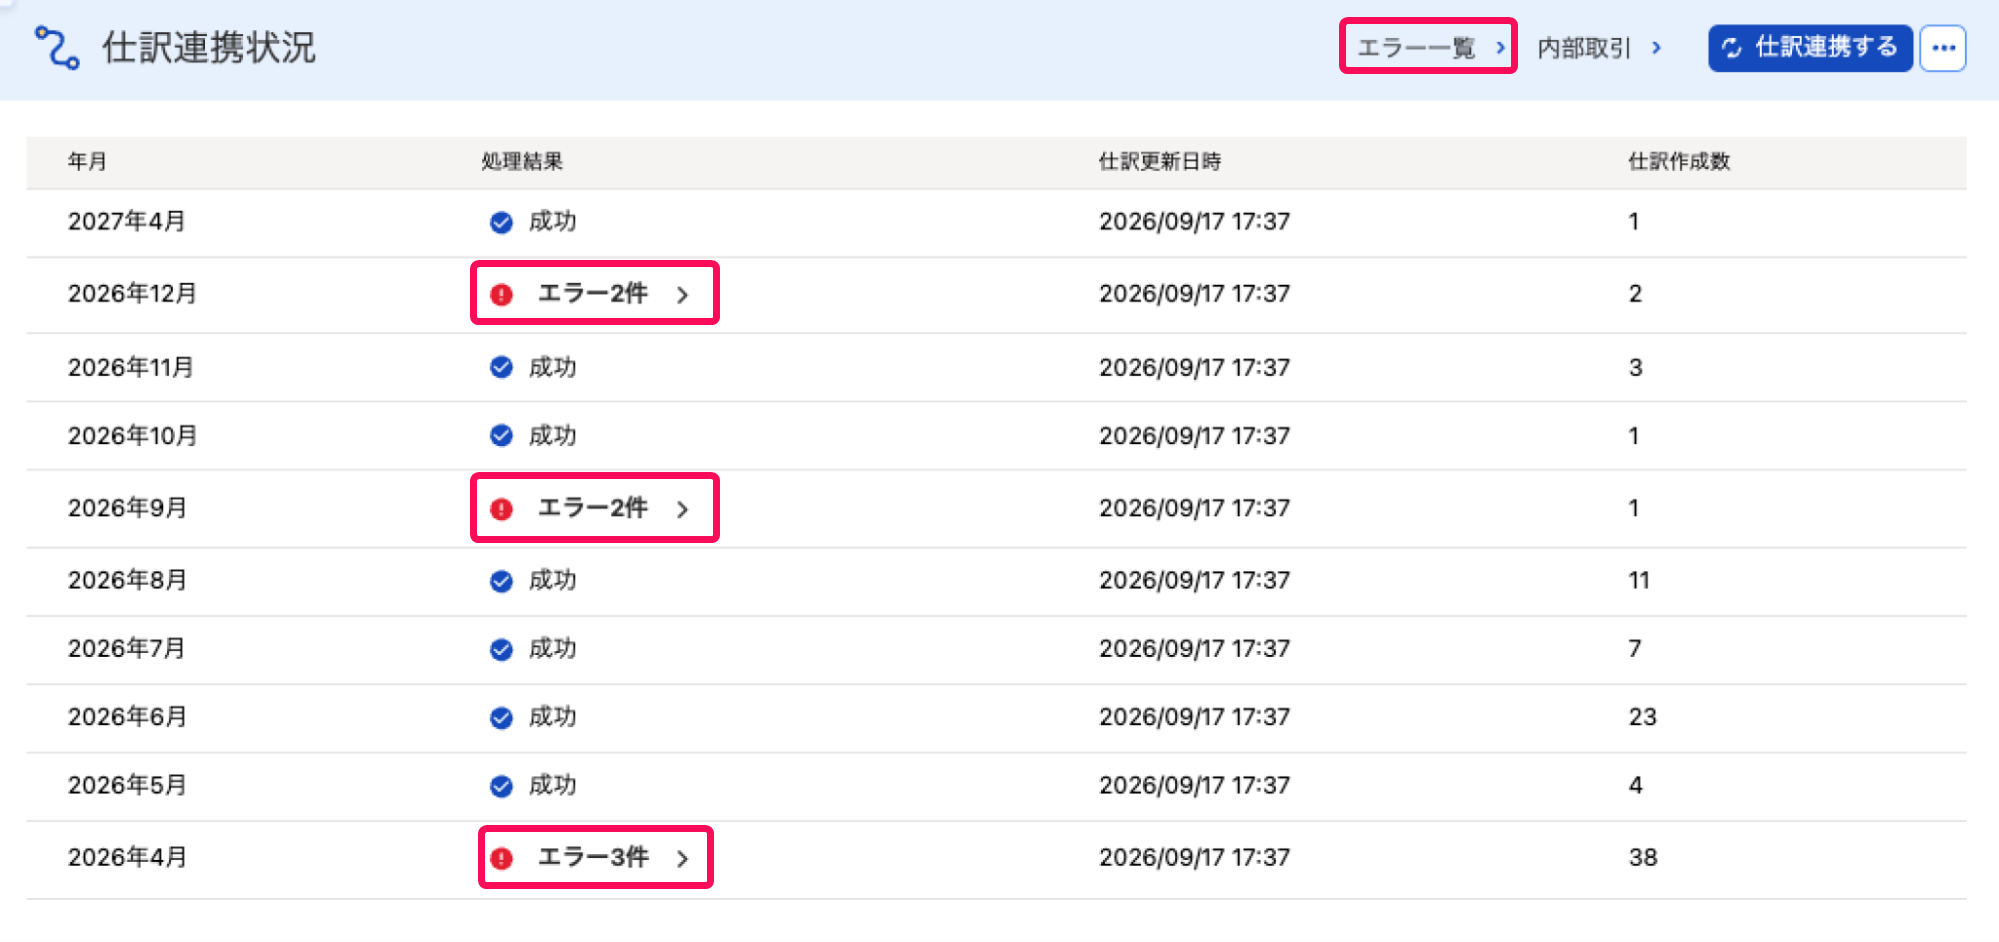Open エラー3件 details for 2026年4月
This screenshot has height=942, width=1999.
point(595,857)
